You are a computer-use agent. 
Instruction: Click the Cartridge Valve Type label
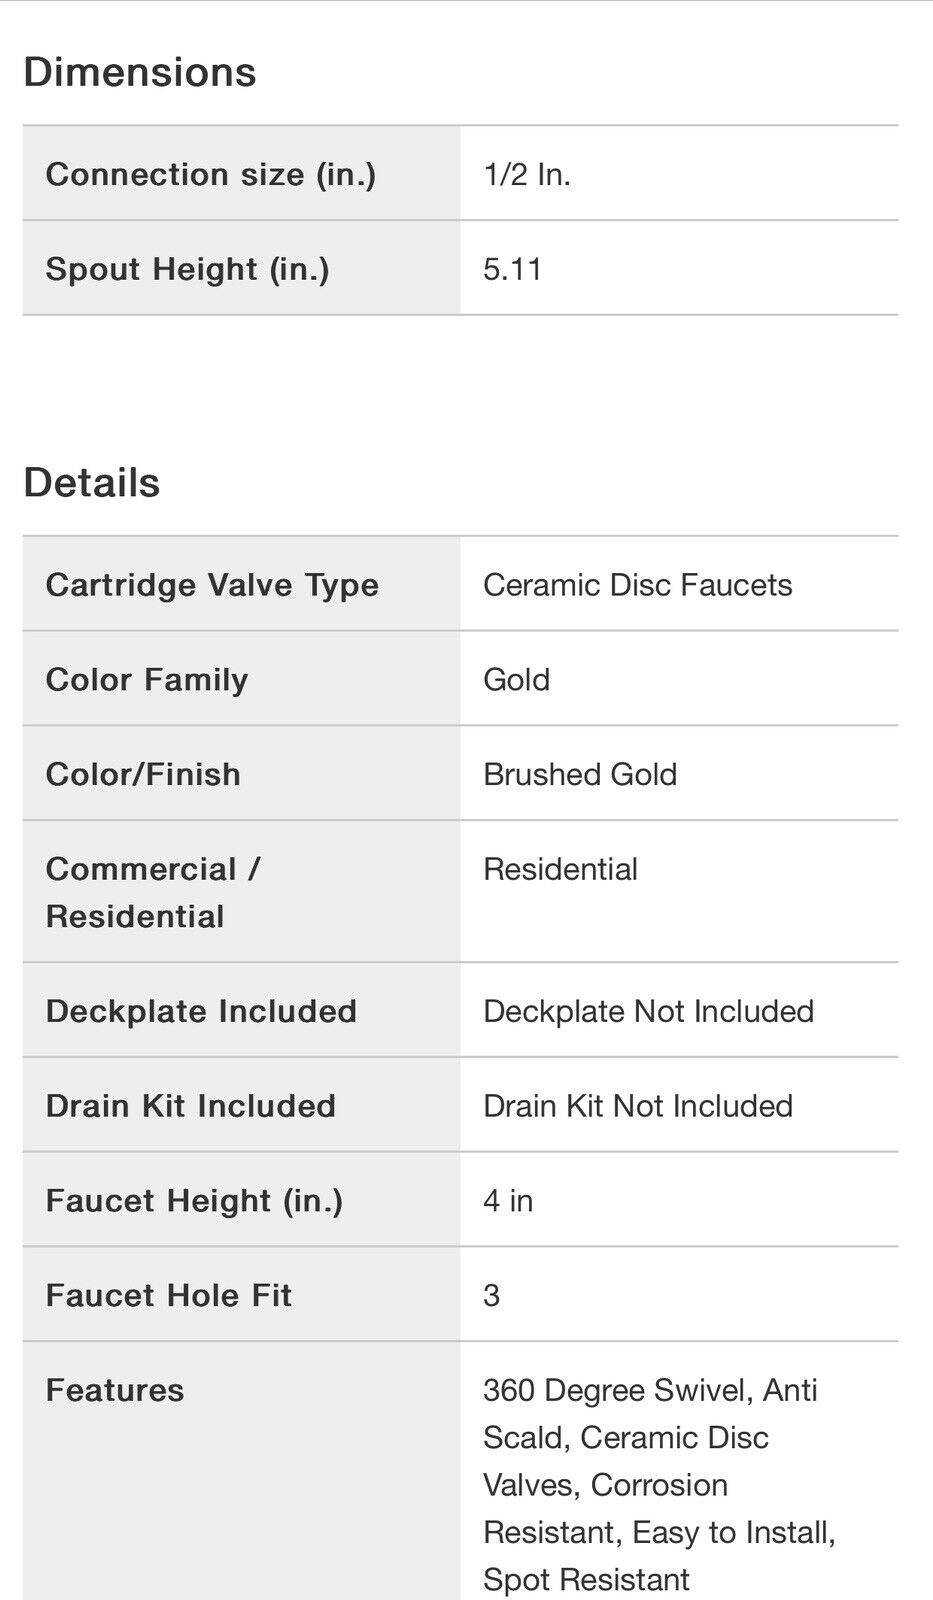click(x=212, y=585)
